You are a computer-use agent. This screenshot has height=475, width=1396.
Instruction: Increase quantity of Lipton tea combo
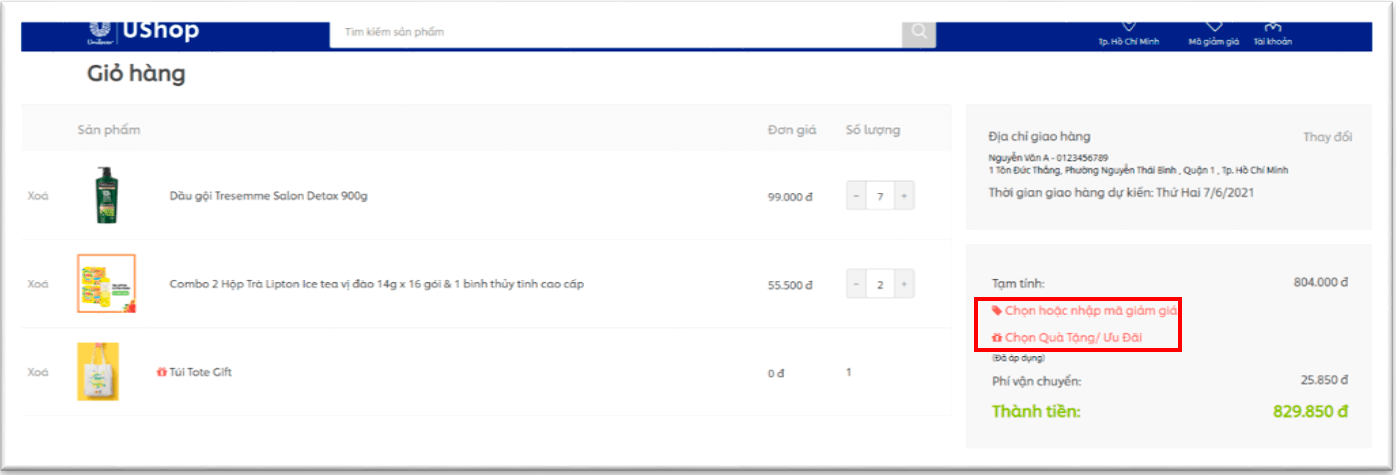(x=904, y=284)
